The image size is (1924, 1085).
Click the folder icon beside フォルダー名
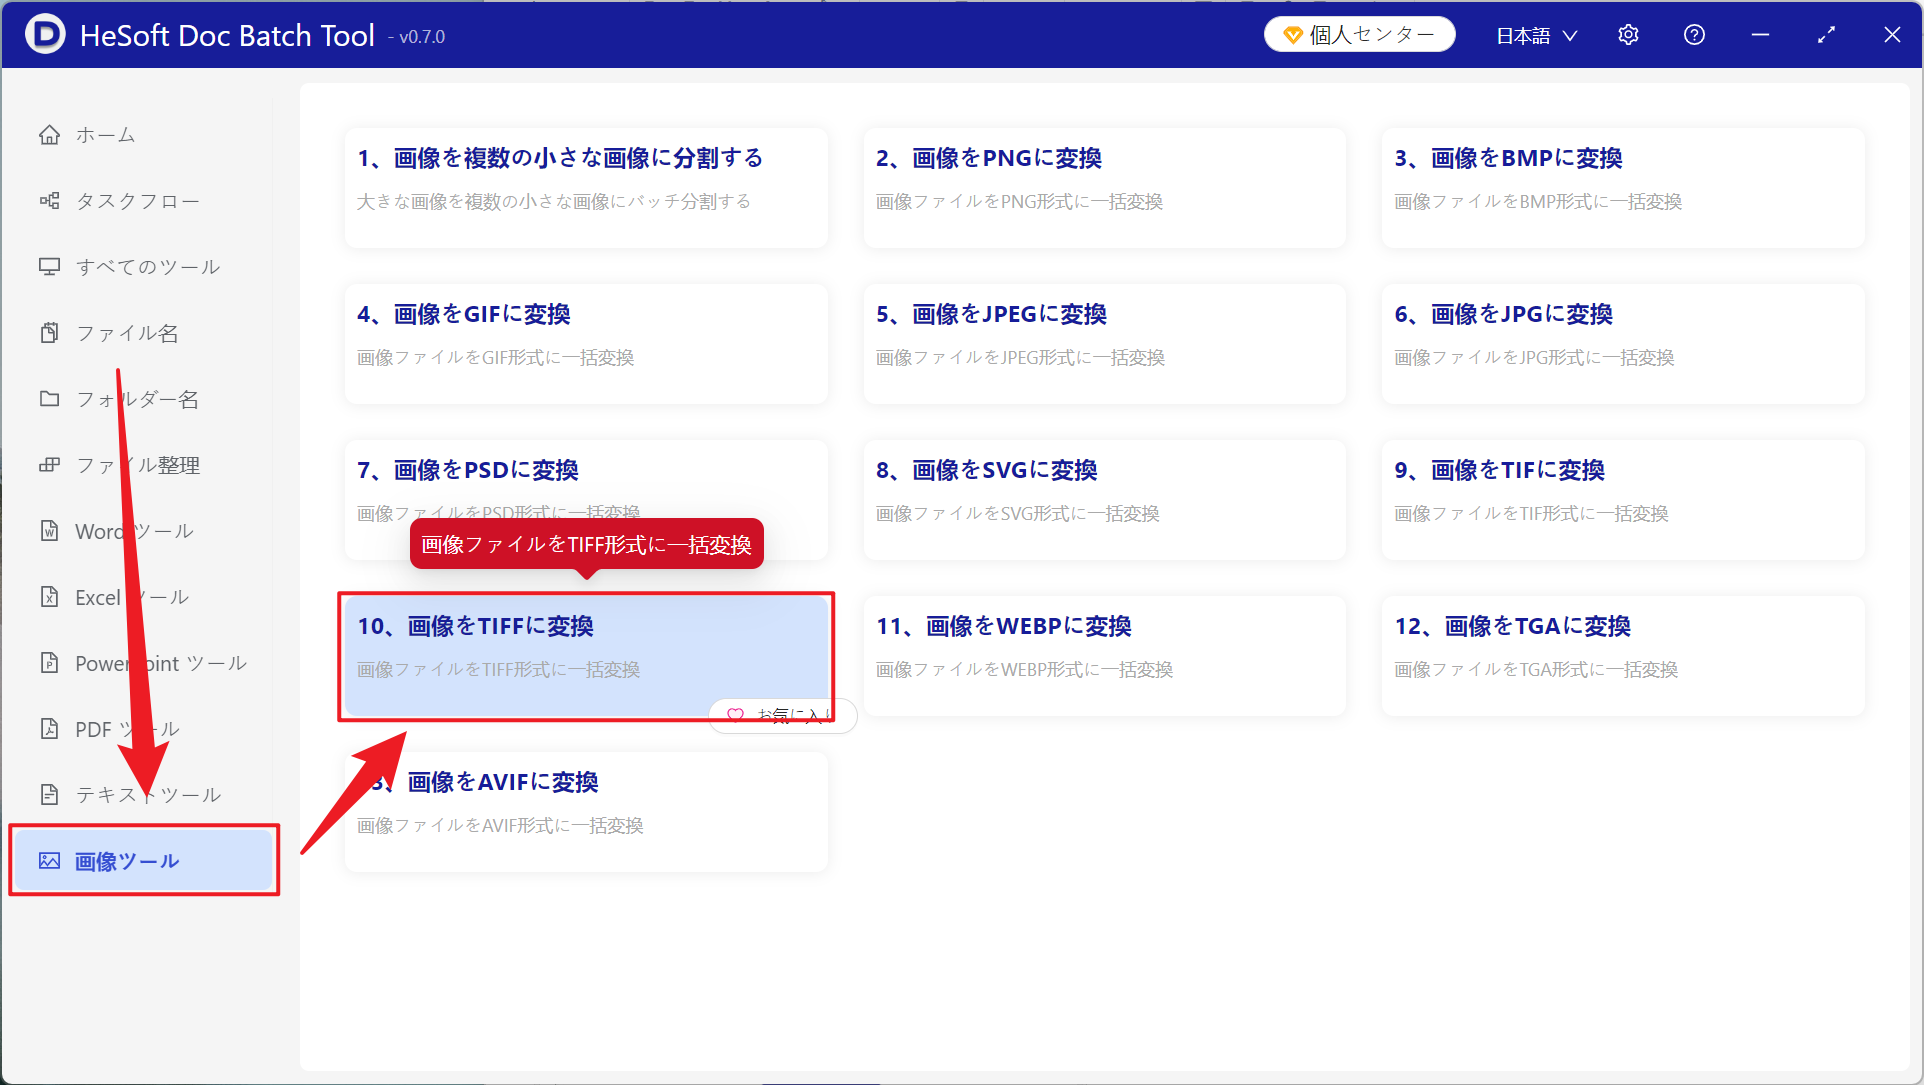coord(49,399)
